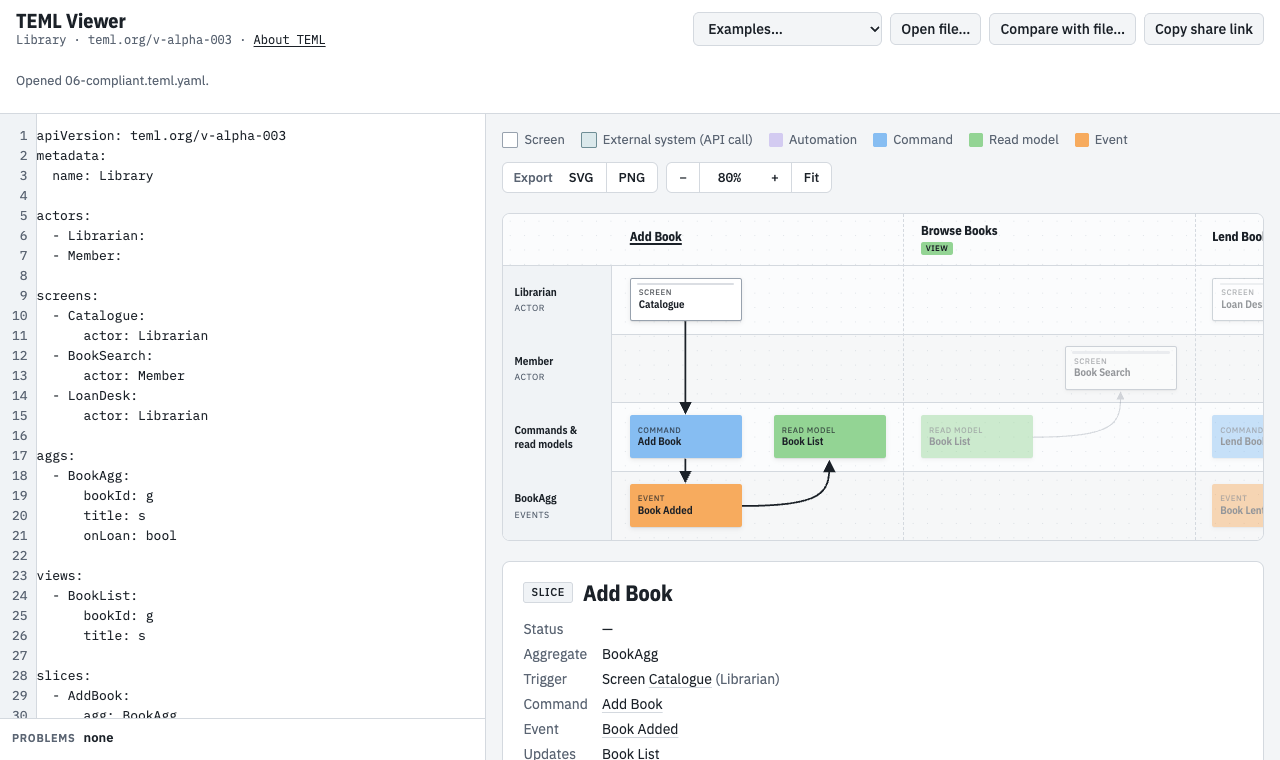Click the Screen legend swatch
Screen dimensions: 1280x760
pyautogui.click(x=510, y=140)
